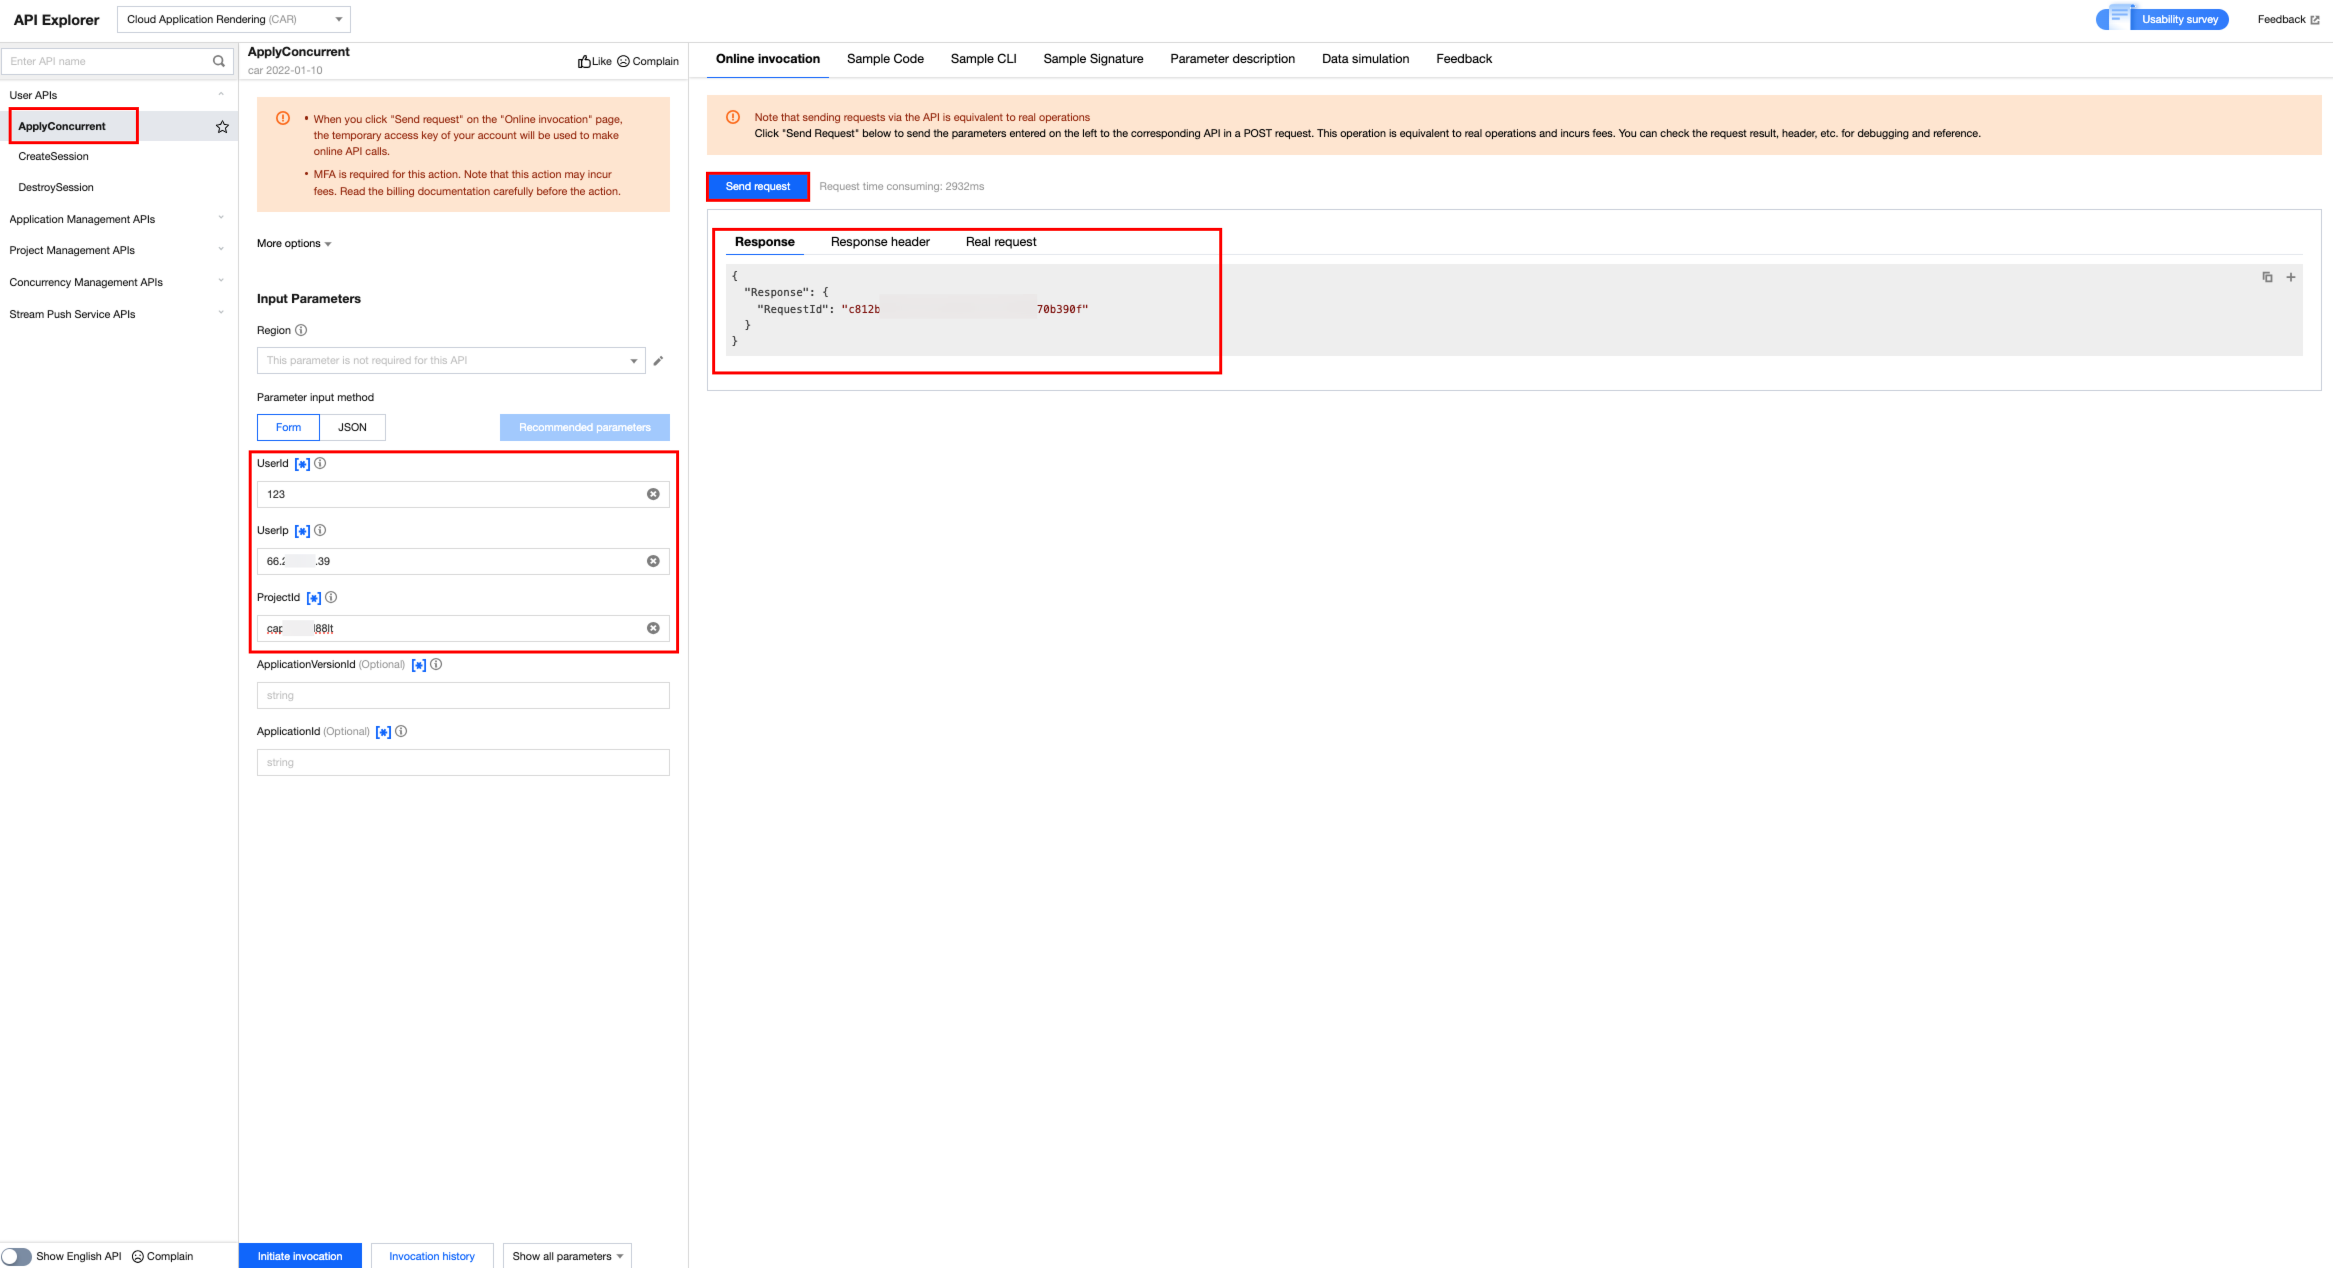Expand the More options section
Viewport: 2333px width, 1268px height.
pyautogui.click(x=293, y=244)
